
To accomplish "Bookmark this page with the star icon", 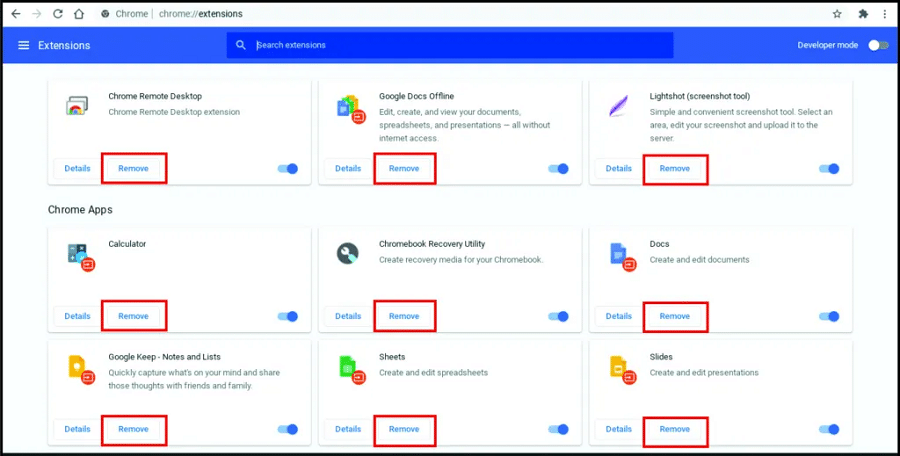I will [837, 14].
